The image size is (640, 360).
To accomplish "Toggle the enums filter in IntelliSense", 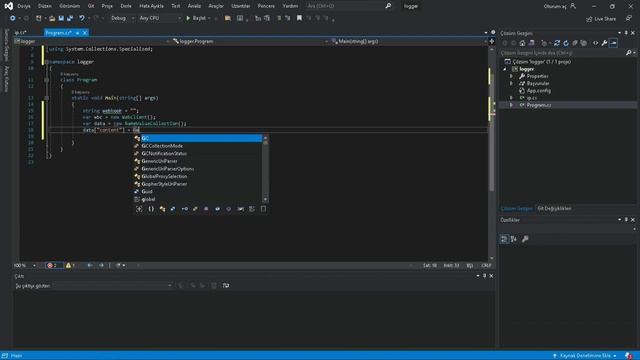I will pyautogui.click(x=195, y=209).
